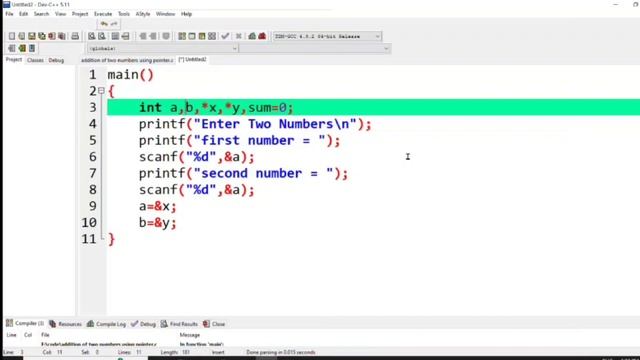Click the Replace toolbar icon
Screen dimensions: 640x360
[x=102, y=36]
